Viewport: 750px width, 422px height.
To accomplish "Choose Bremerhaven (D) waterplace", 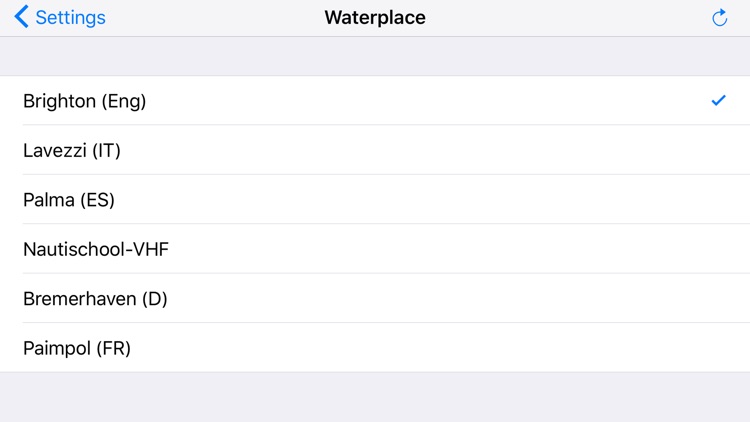I will point(375,298).
